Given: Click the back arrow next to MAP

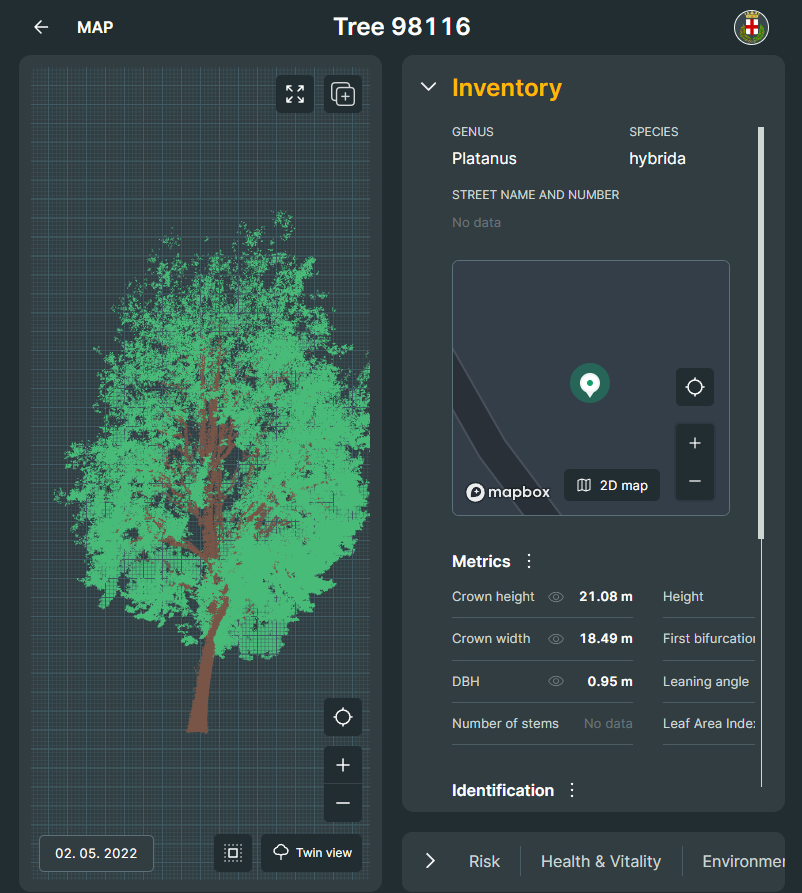Looking at the screenshot, I should click(x=41, y=27).
